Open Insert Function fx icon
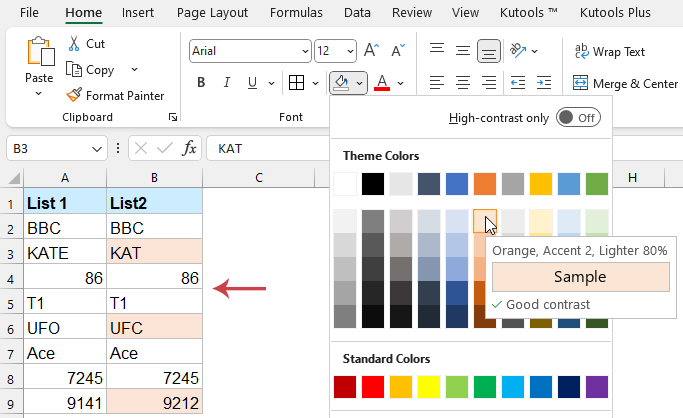This screenshot has height=418, width=683. (x=189, y=148)
